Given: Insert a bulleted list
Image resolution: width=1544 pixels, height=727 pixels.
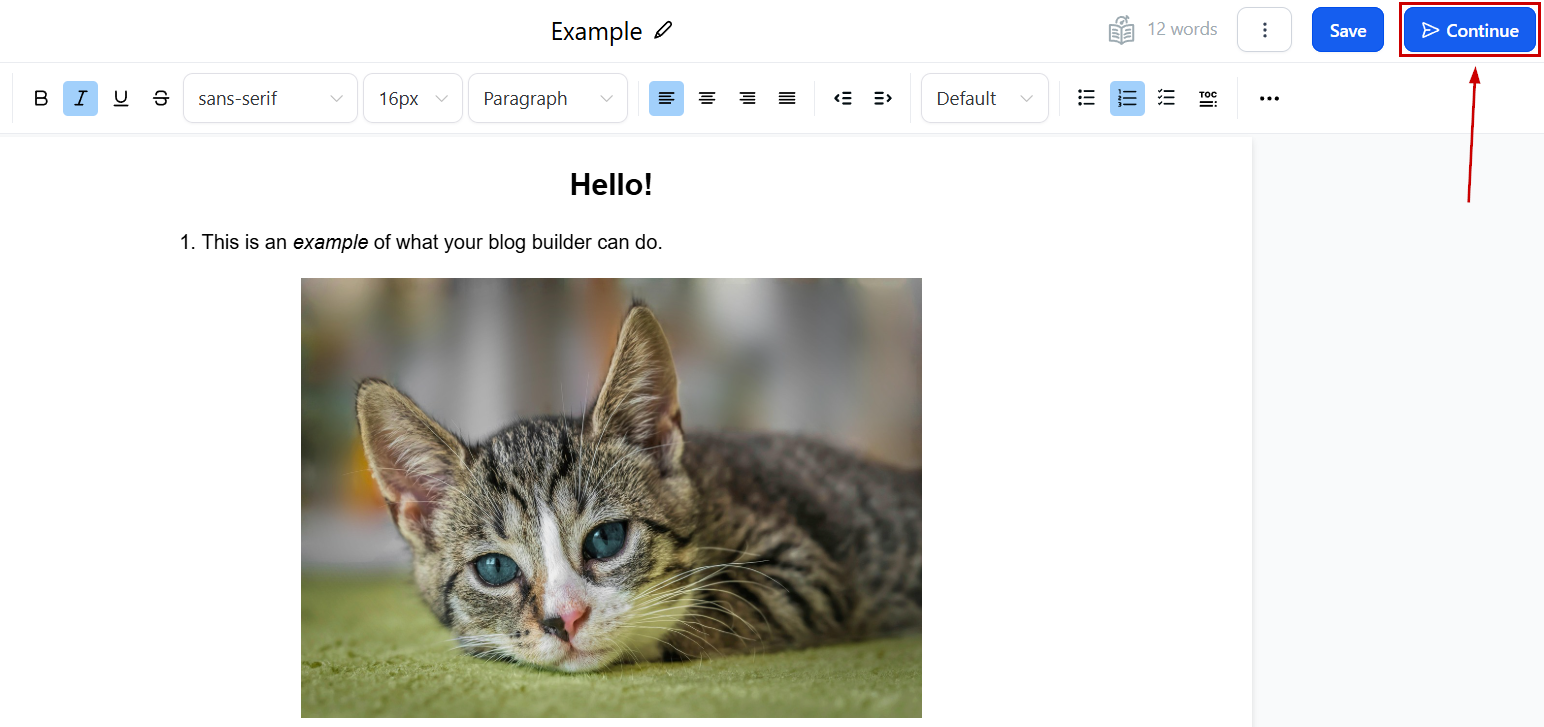Looking at the screenshot, I should point(1087,98).
